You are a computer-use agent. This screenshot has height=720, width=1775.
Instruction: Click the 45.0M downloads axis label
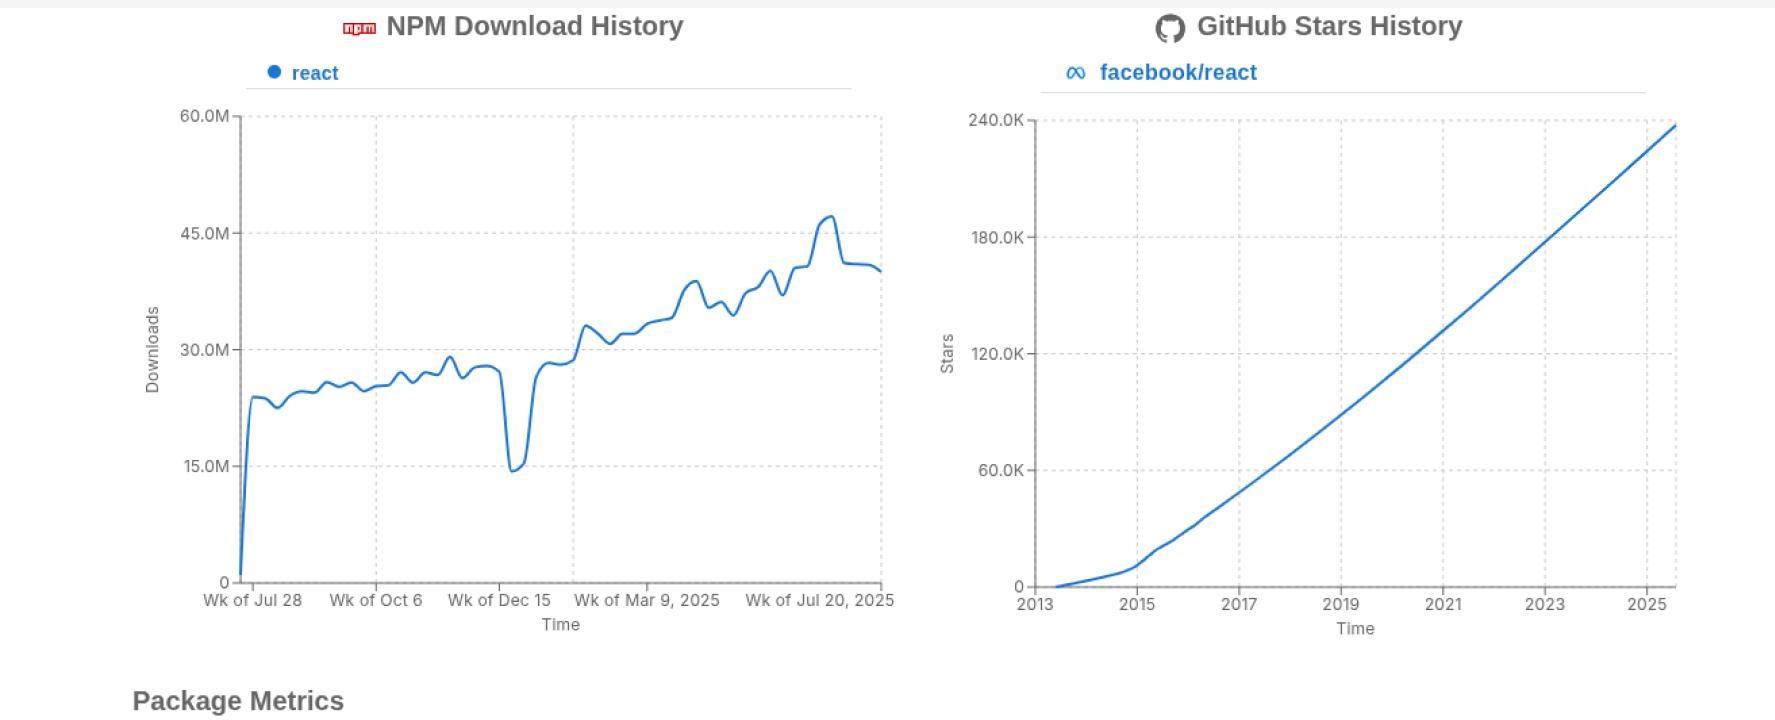pos(204,234)
